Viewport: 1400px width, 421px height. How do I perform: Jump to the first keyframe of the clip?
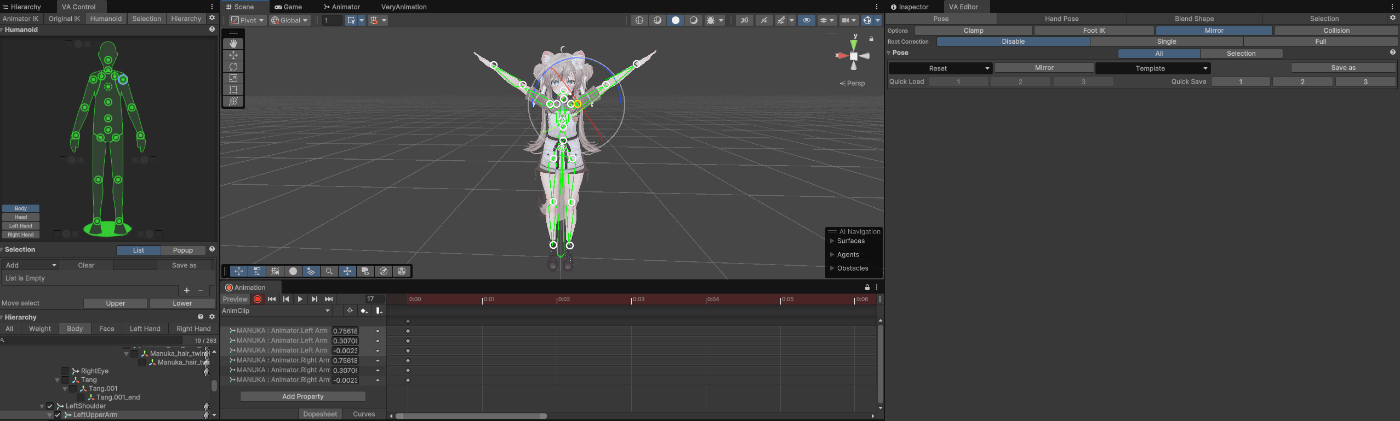point(271,299)
